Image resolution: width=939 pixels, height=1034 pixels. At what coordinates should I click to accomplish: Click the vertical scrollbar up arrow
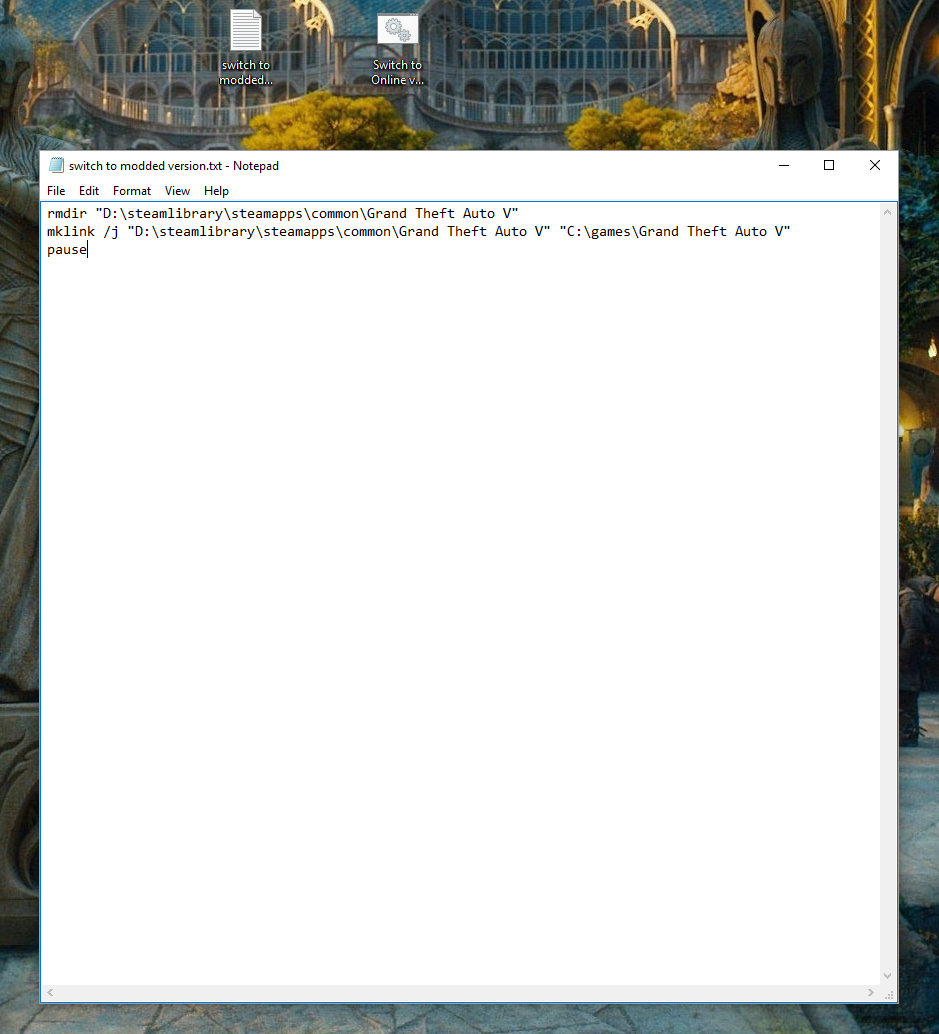[x=888, y=212]
